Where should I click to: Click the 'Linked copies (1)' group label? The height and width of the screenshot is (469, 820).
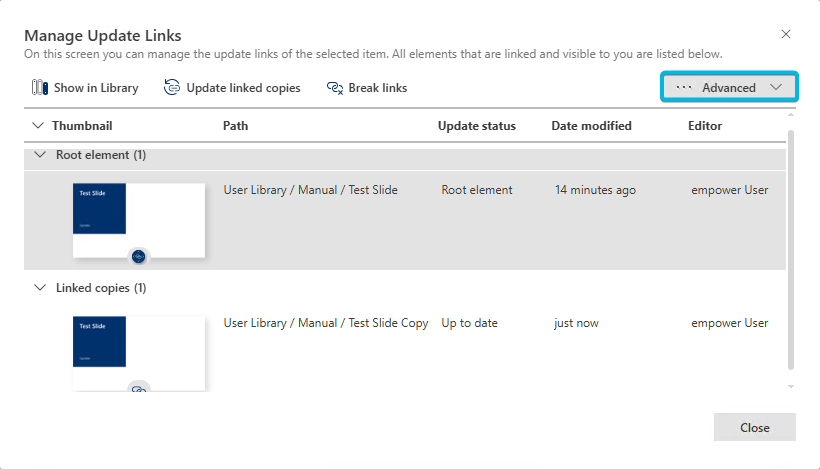click(101, 288)
